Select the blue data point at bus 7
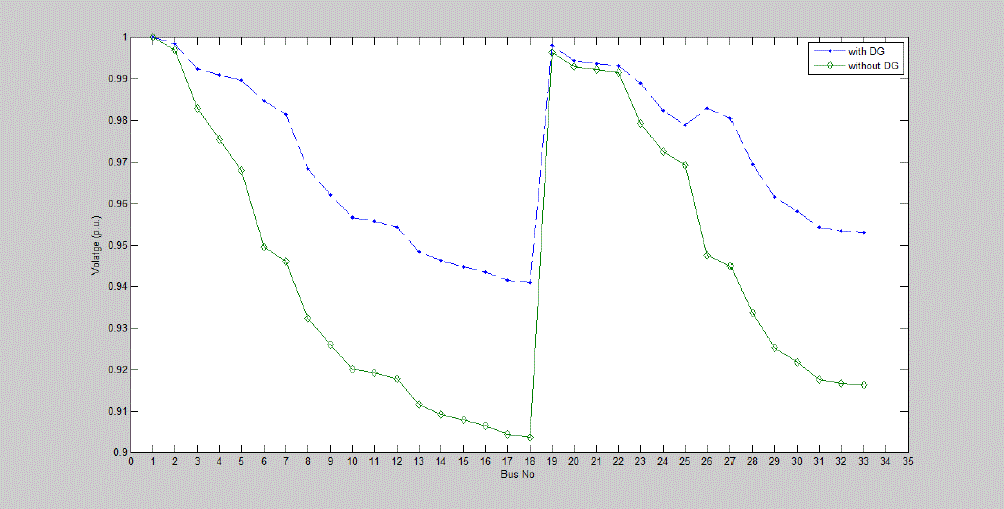 (x=286, y=114)
